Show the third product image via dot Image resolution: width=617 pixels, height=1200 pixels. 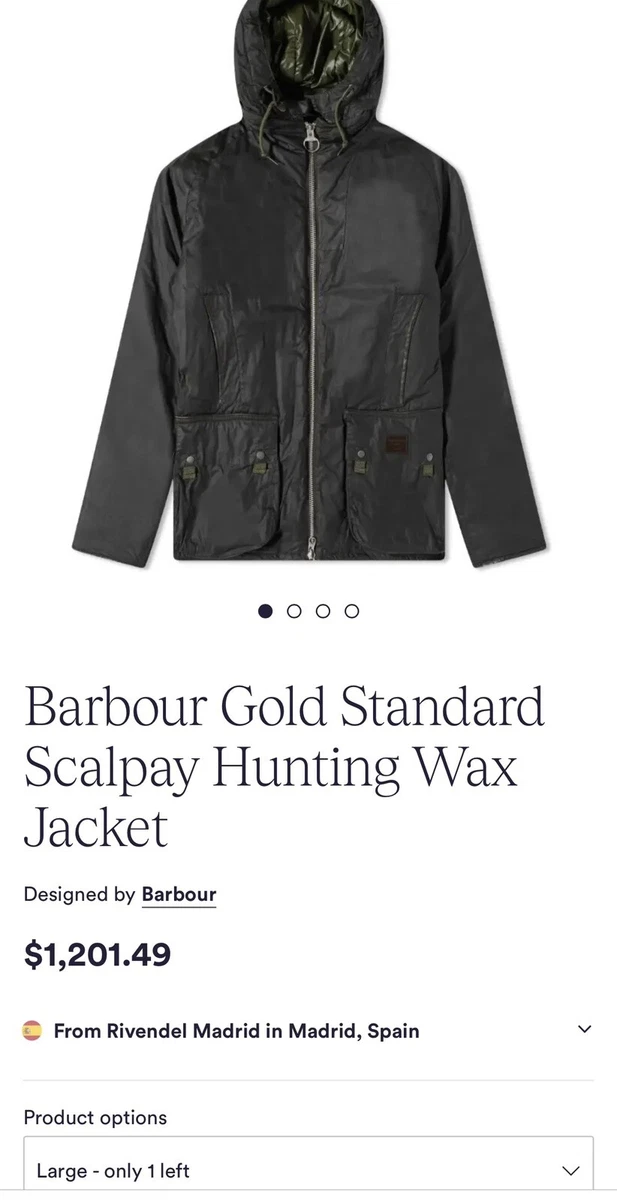click(x=323, y=611)
